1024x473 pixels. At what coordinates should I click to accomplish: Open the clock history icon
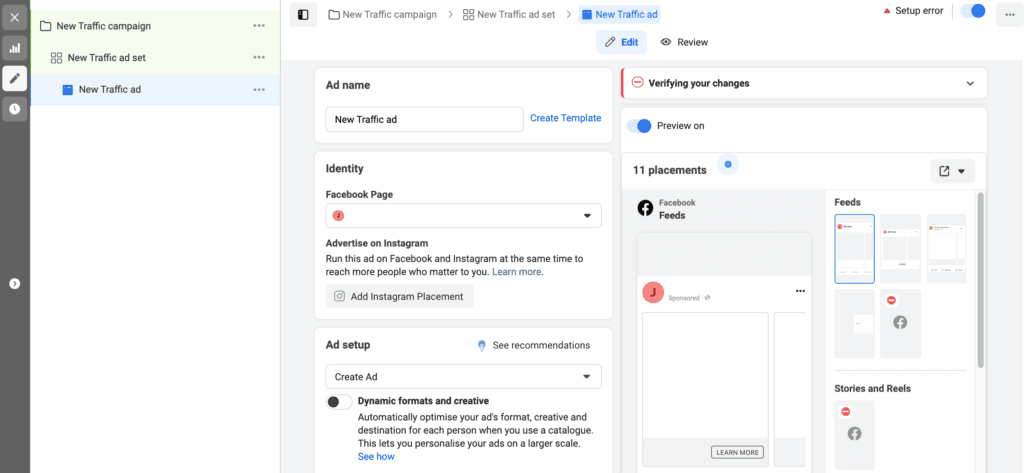point(14,108)
